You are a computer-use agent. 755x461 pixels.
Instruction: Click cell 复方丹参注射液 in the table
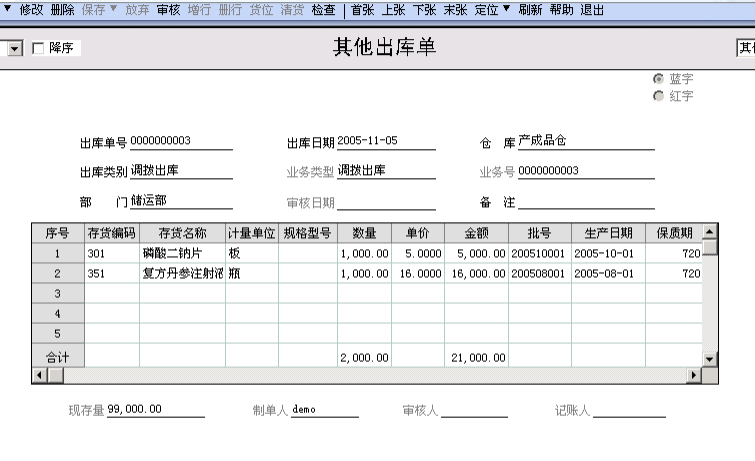click(x=182, y=274)
